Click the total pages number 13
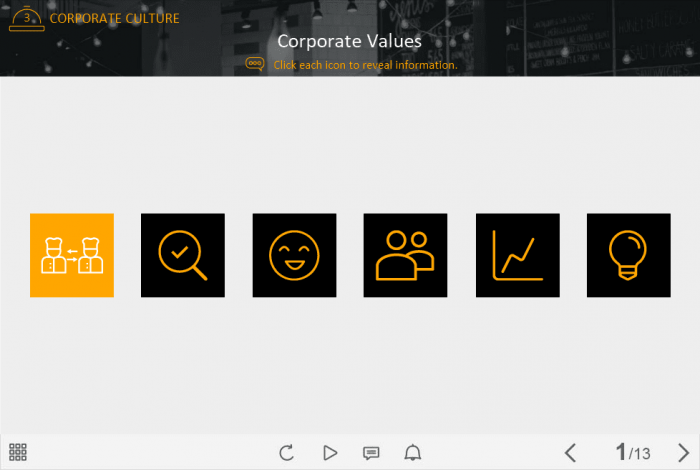Viewport: 700px width, 470px height. pyautogui.click(x=642, y=454)
